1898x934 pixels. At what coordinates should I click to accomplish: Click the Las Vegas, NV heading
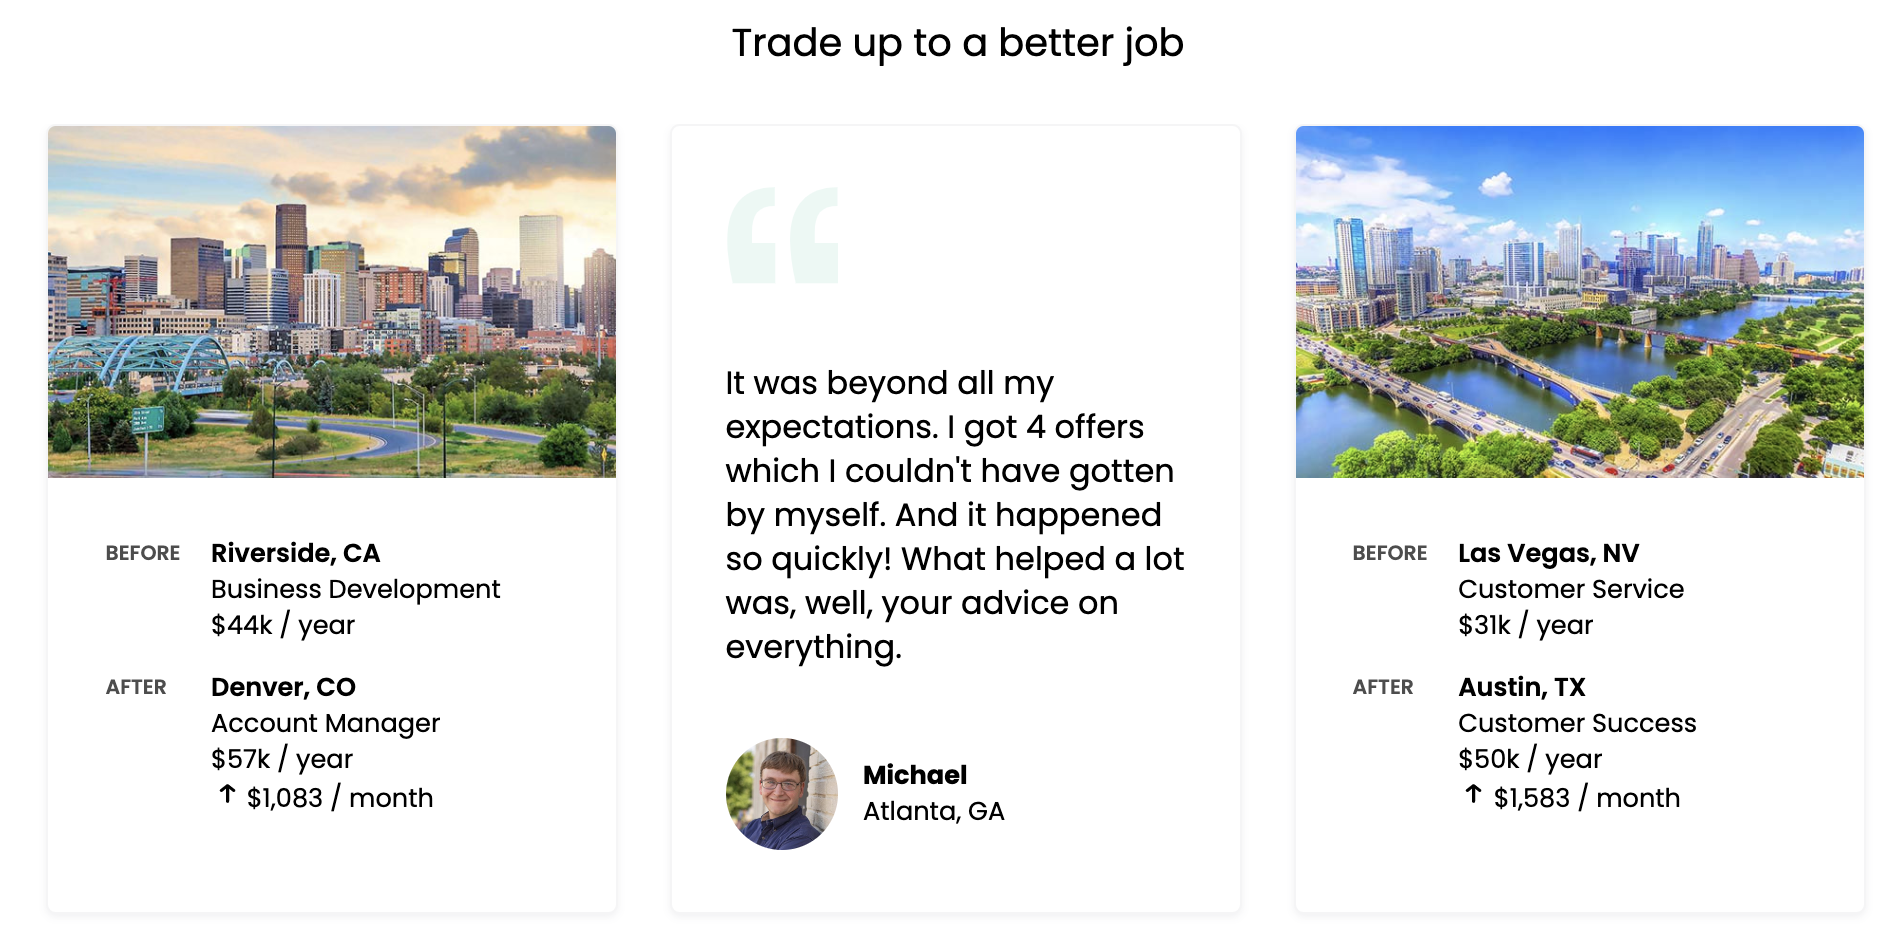1548,553
